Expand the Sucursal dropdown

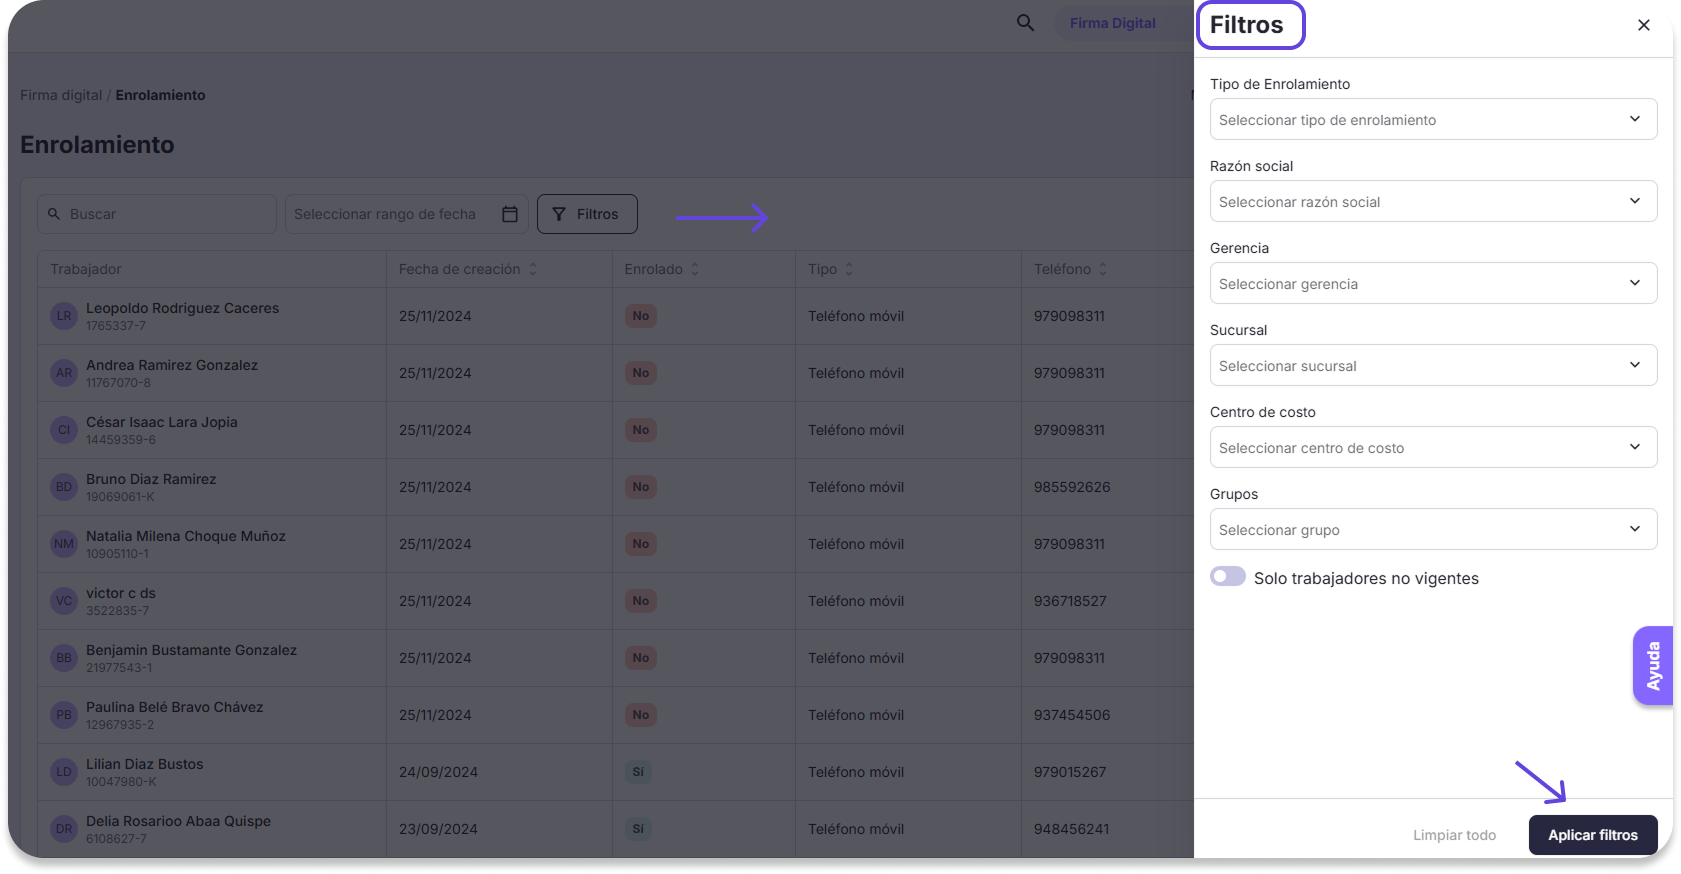[x=1433, y=365]
